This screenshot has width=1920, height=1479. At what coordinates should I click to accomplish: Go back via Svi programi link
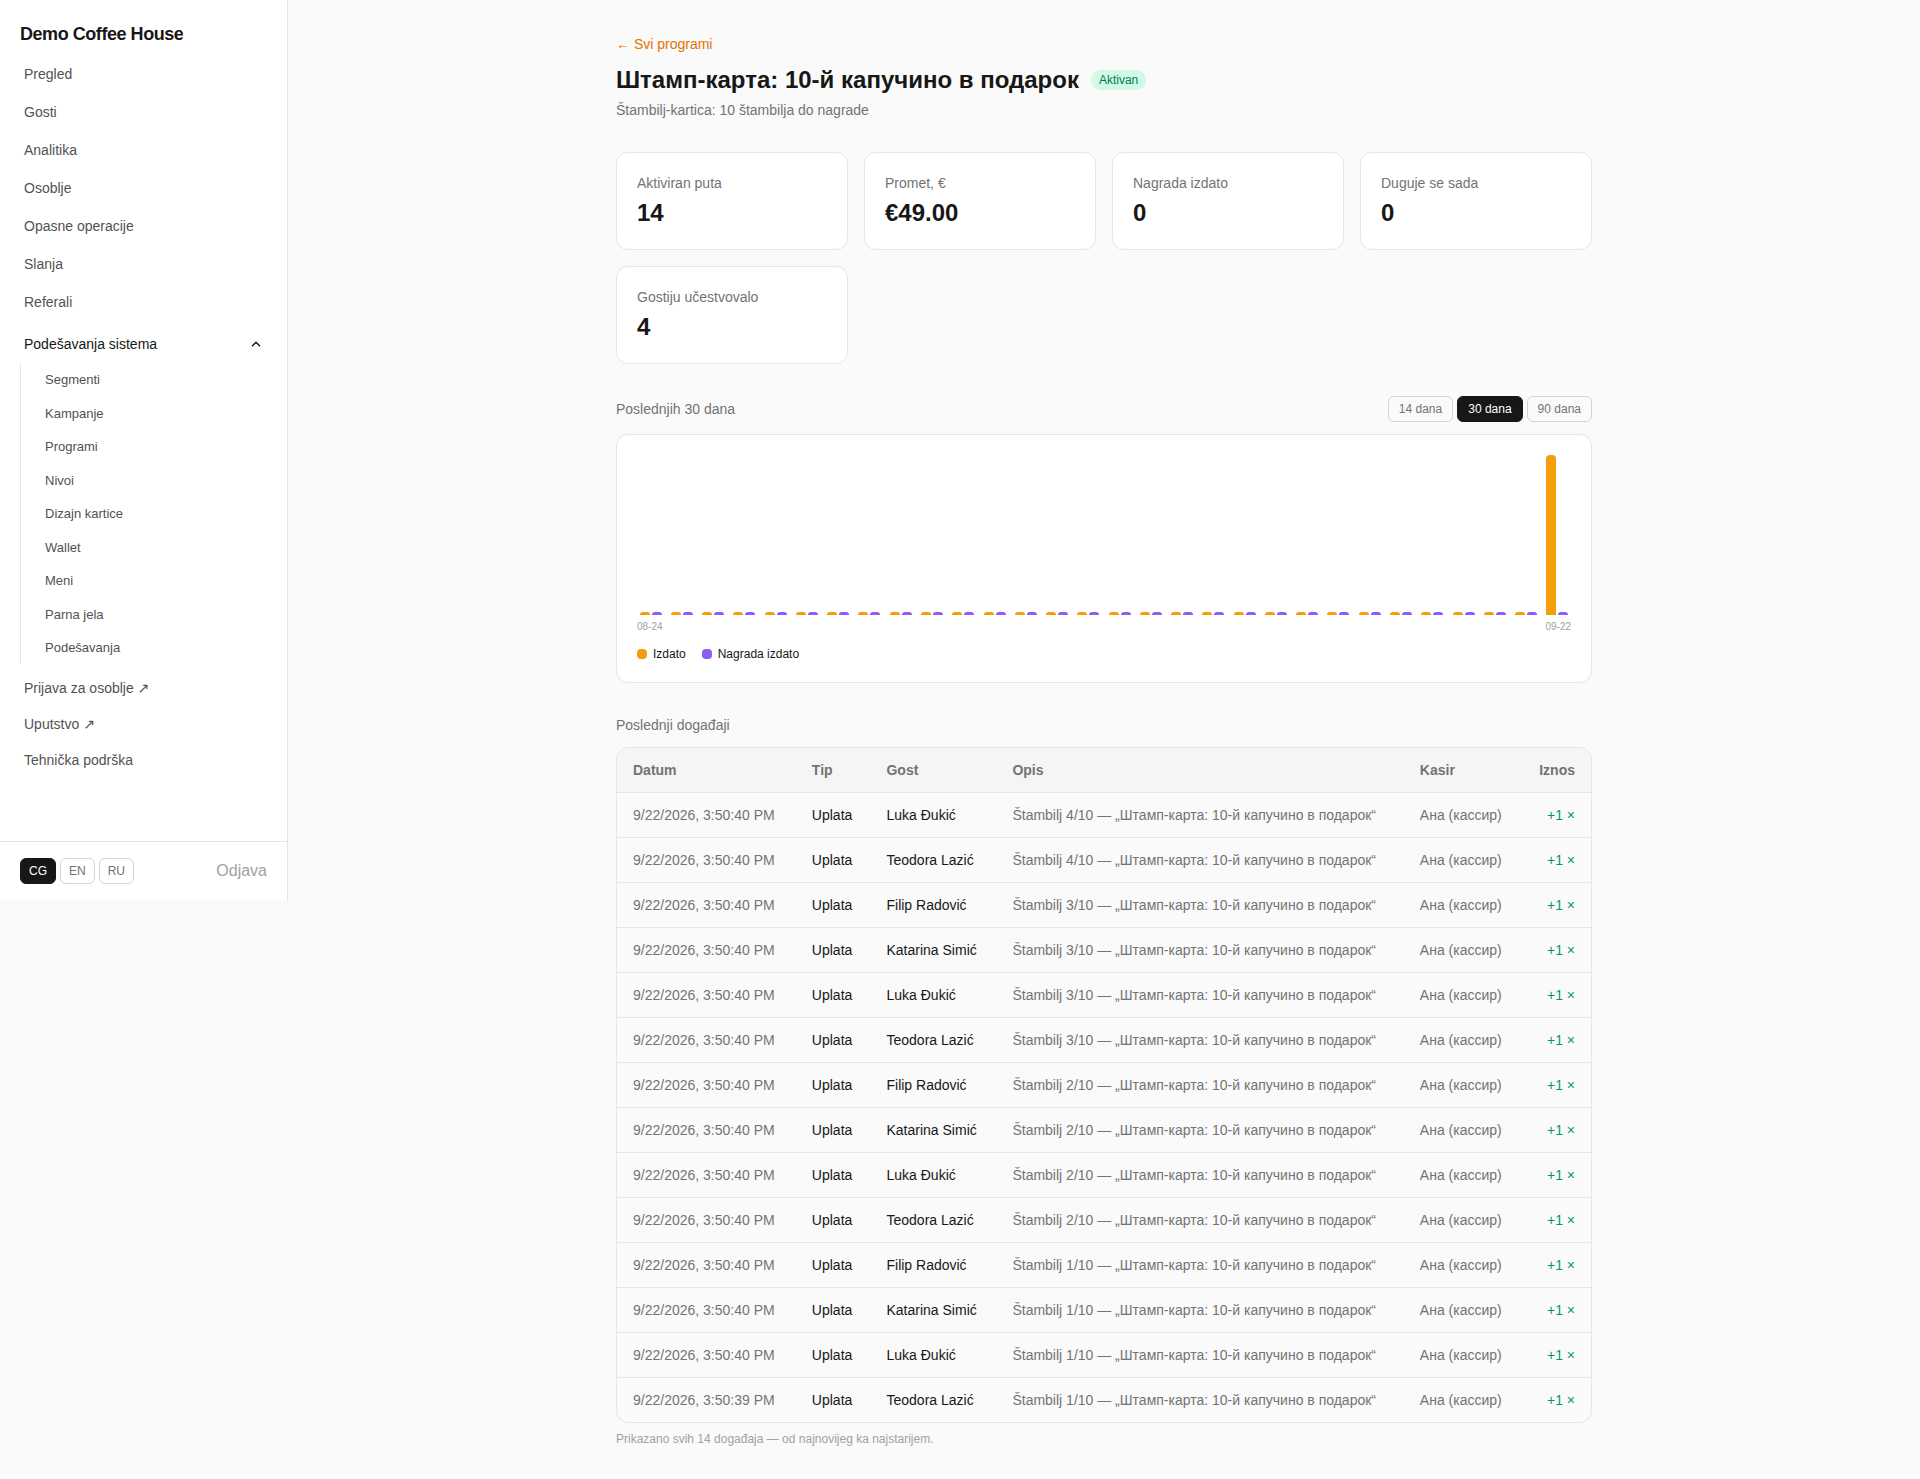[664, 44]
